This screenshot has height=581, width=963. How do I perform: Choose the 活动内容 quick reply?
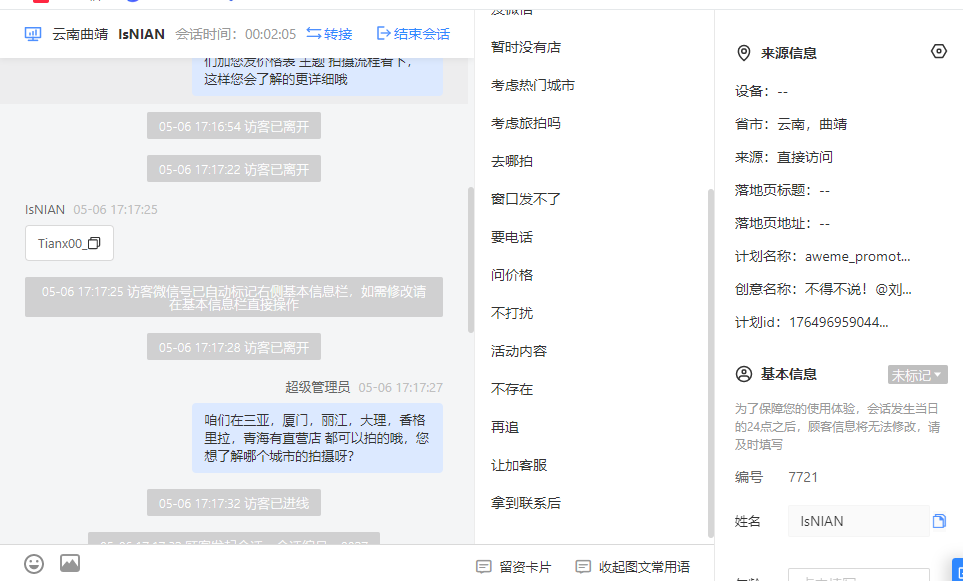point(519,351)
